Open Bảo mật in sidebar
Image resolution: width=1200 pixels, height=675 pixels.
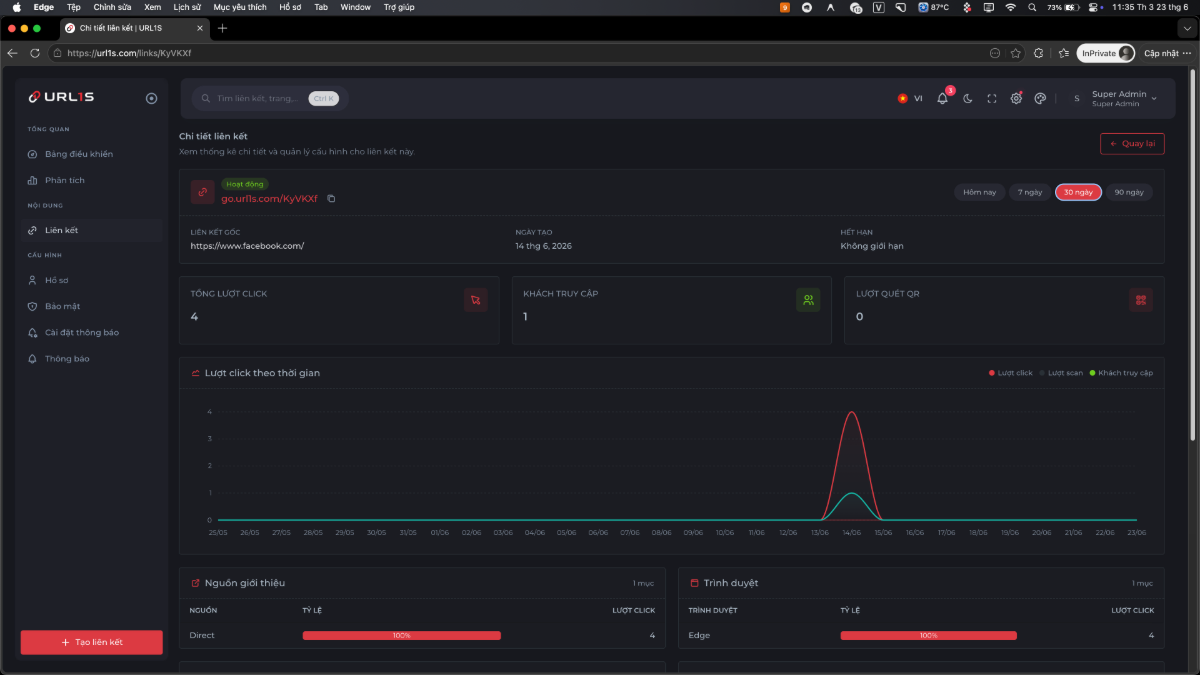[x=92, y=306]
